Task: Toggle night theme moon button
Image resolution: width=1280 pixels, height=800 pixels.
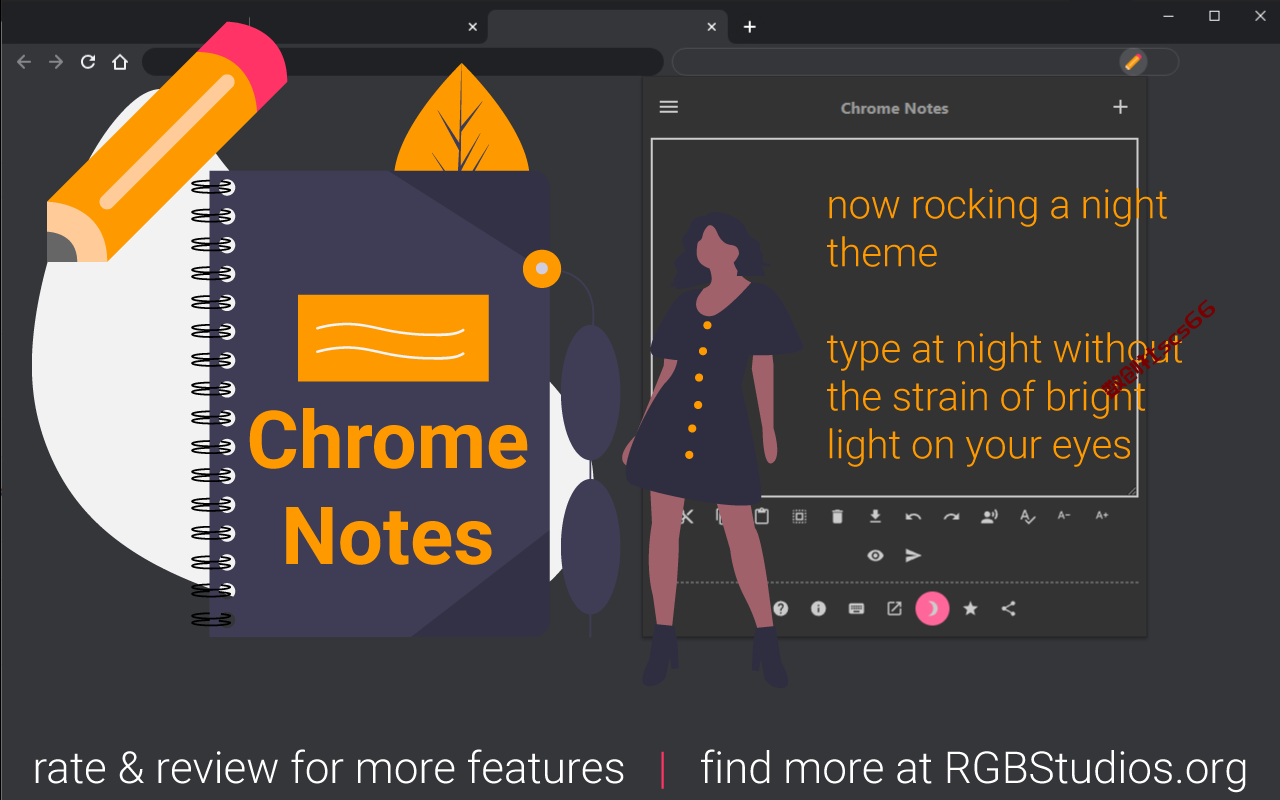Action: [x=932, y=608]
